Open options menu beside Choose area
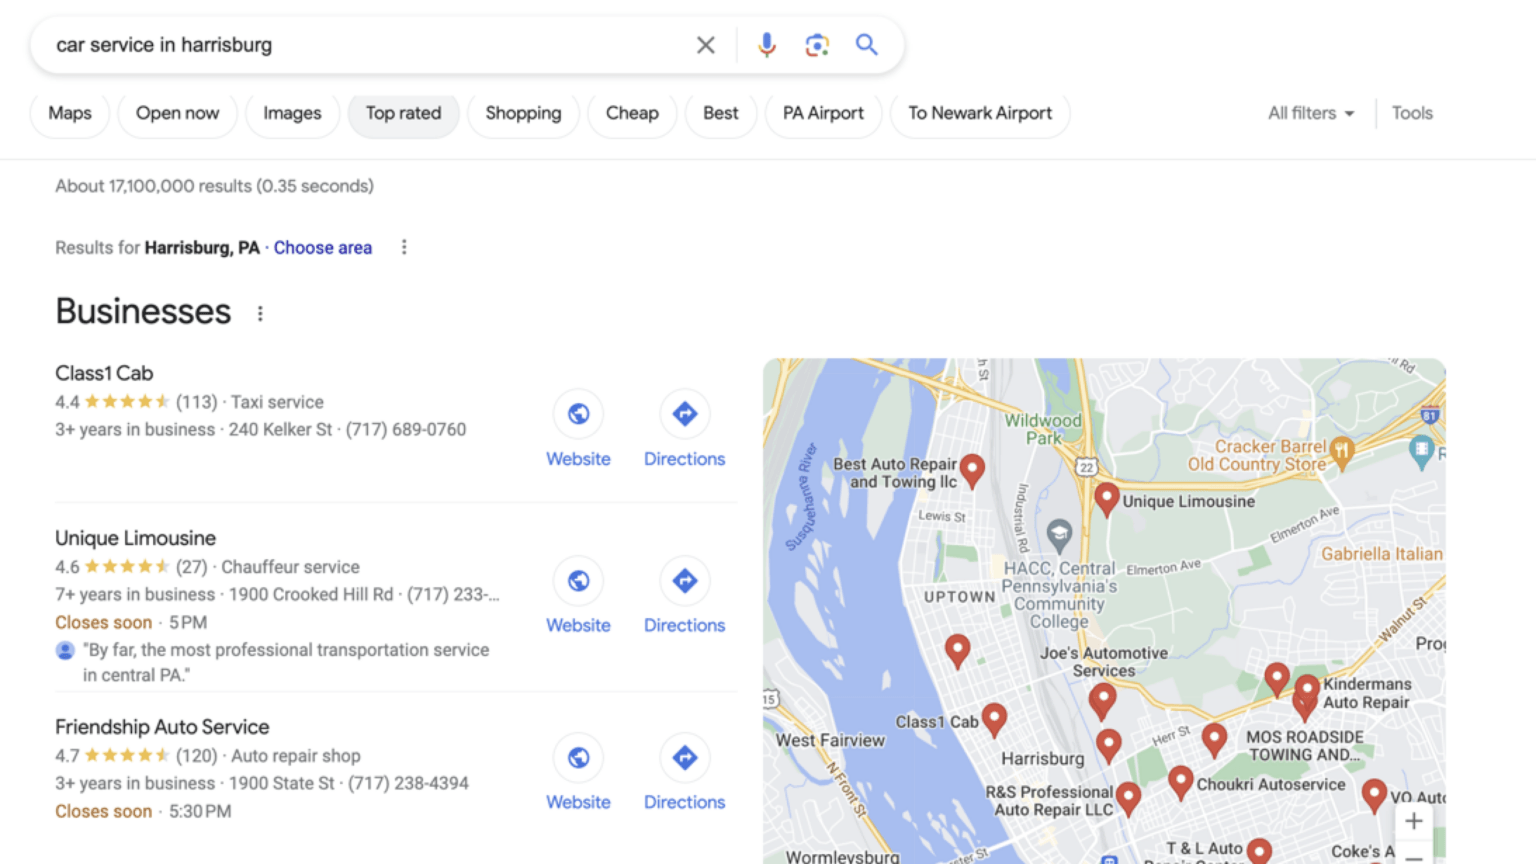The height and width of the screenshot is (864, 1536). point(404,246)
